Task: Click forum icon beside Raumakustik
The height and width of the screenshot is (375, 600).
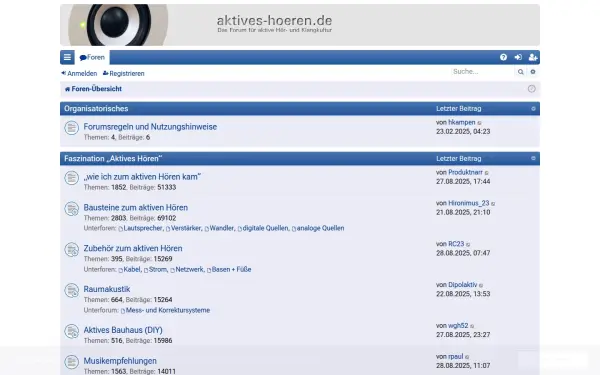Action: [x=72, y=290]
